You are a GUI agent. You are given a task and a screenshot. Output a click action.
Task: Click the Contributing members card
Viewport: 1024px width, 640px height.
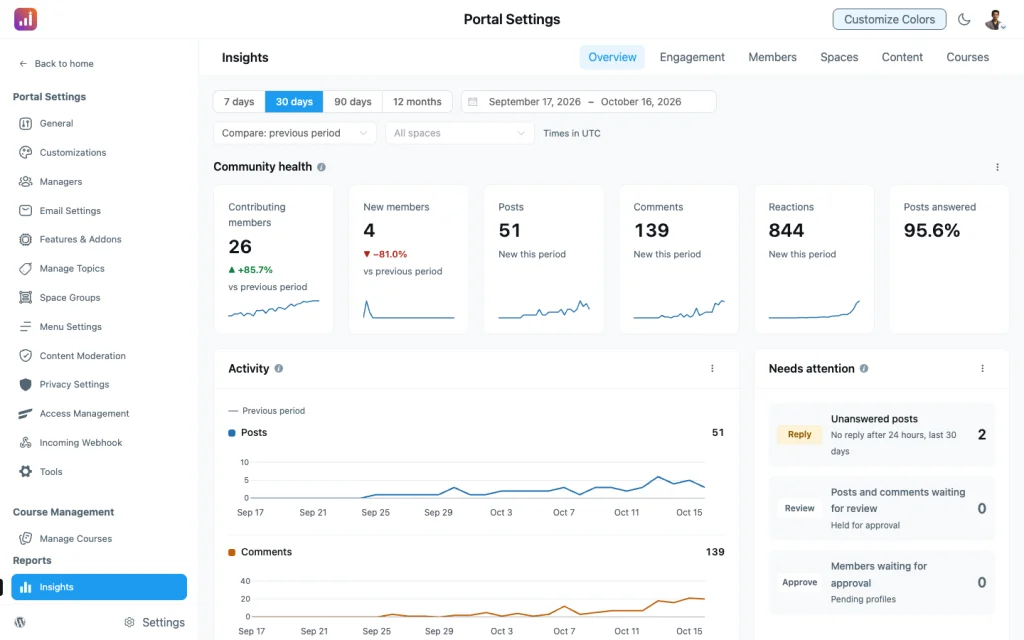point(274,259)
